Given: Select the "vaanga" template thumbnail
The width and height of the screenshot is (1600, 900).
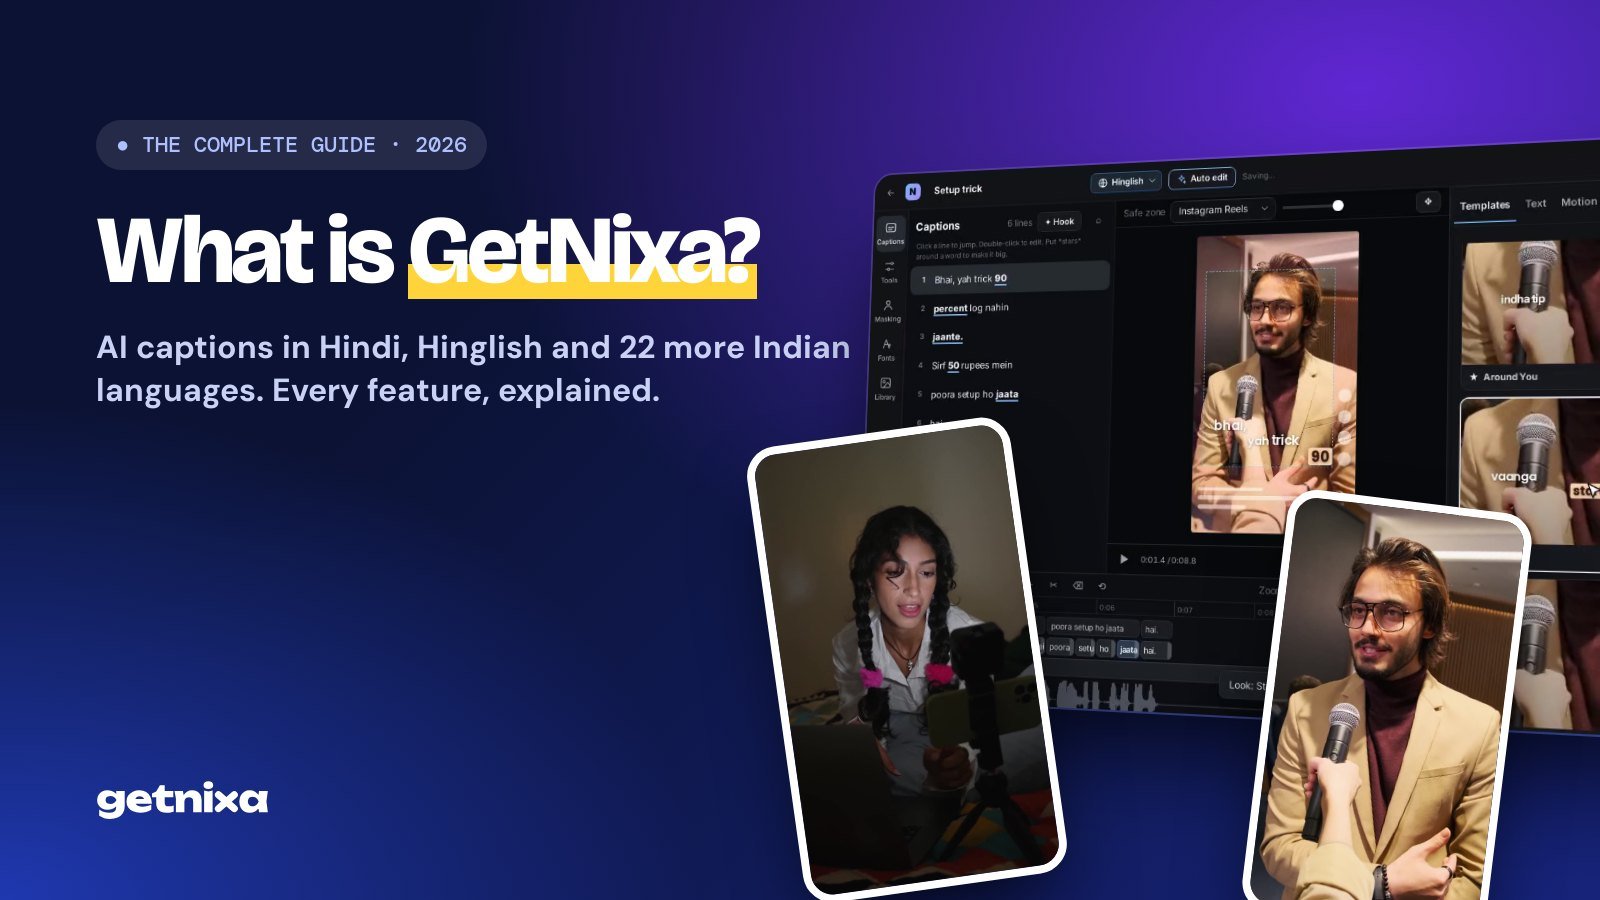Looking at the screenshot, I should (1530, 472).
